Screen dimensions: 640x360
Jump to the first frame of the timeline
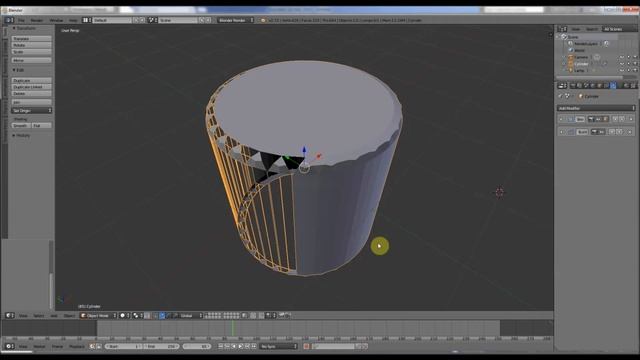pyautogui.click(x=221, y=346)
